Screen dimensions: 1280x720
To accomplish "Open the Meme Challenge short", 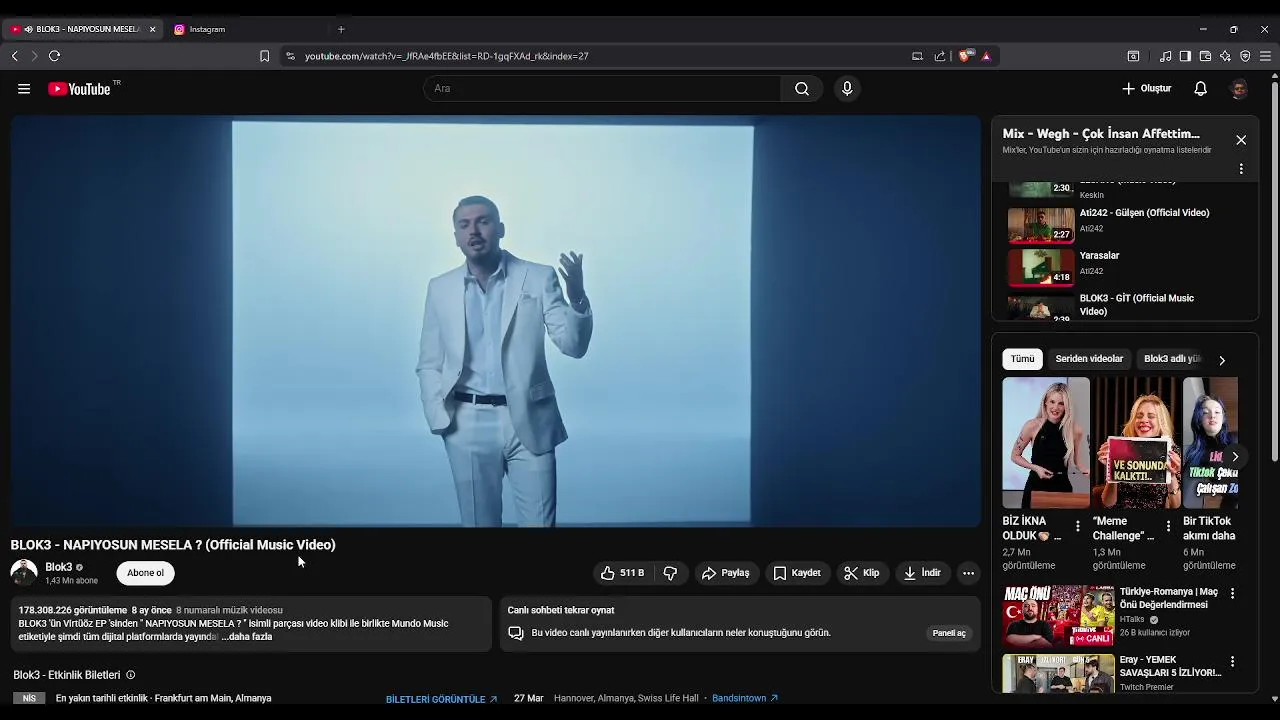I will pyautogui.click(x=1136, y=443).
